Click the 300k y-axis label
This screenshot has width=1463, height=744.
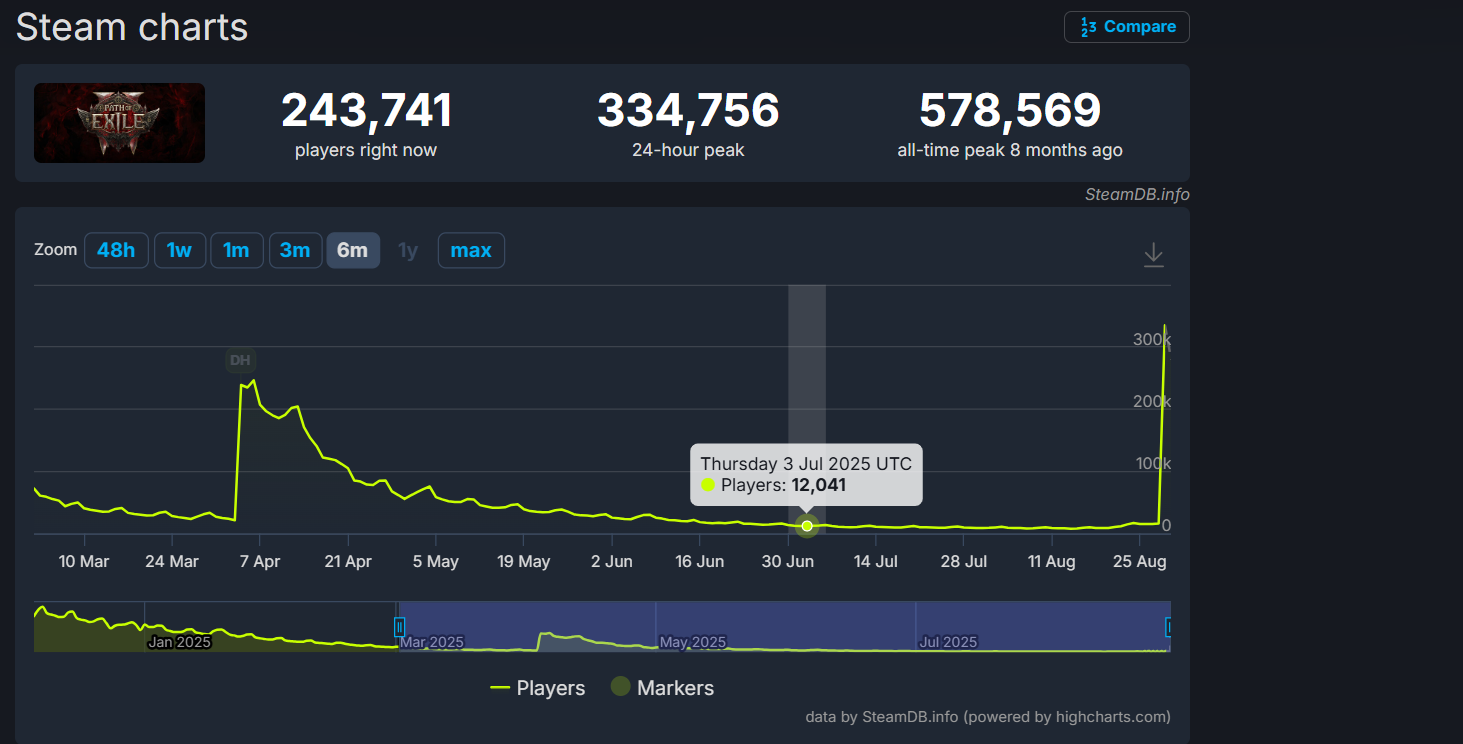(1151, 339)
